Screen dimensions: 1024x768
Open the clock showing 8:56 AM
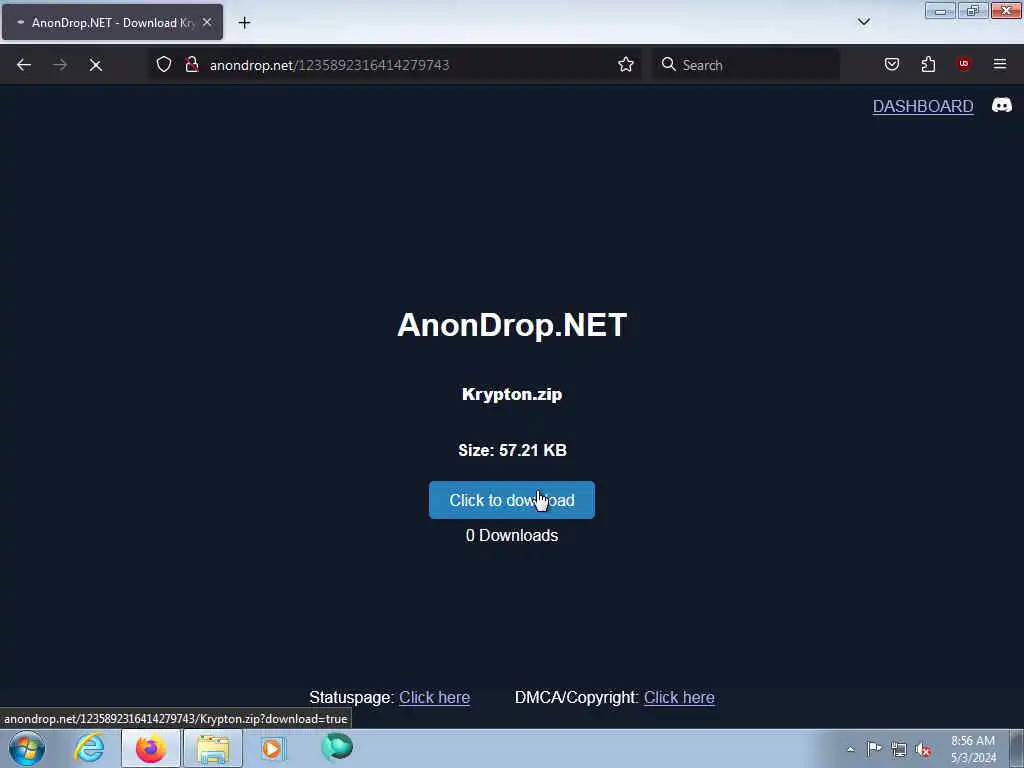(973, 749)
